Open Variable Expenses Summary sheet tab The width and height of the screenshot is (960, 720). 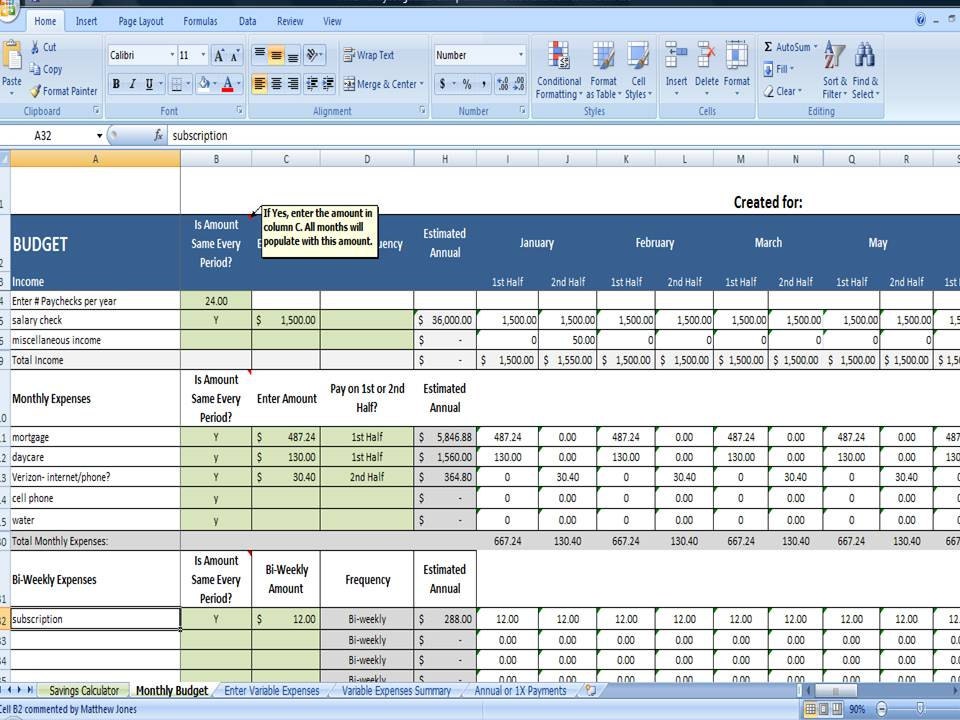[396, 691]
